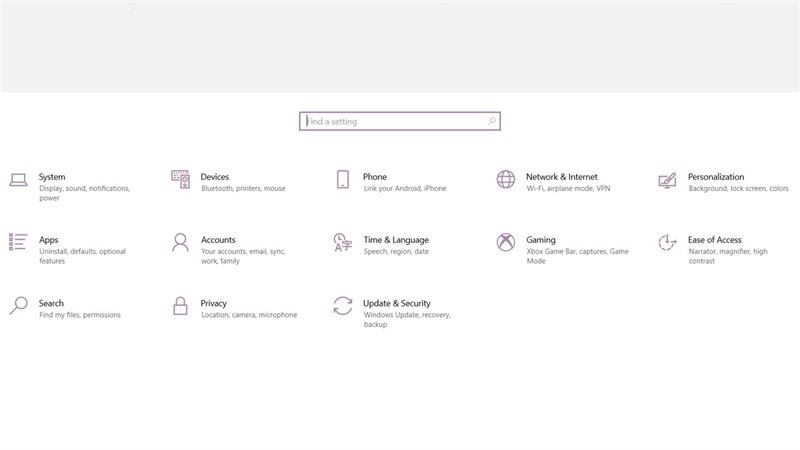Click the Update & Security arrows icon

tap(343, 305)
